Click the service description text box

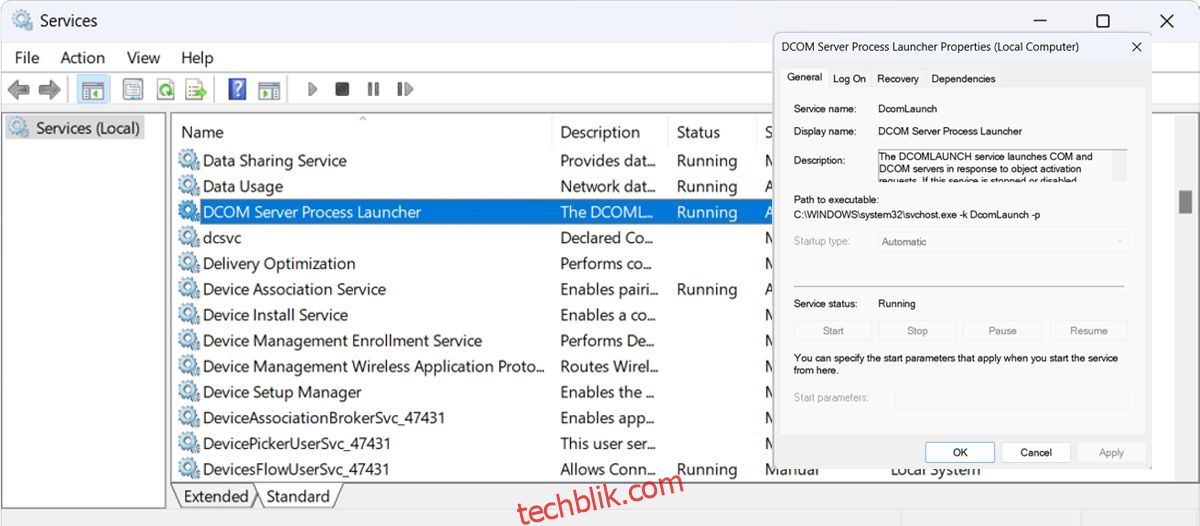(1002, 165)
